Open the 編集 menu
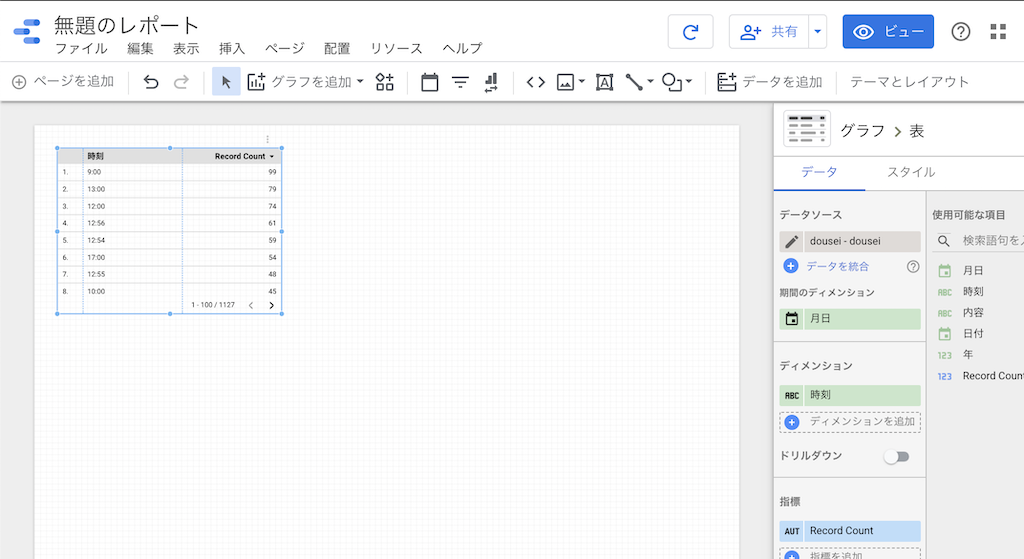The height and width of the screenshot is (559, 1024). coord(140,48)
